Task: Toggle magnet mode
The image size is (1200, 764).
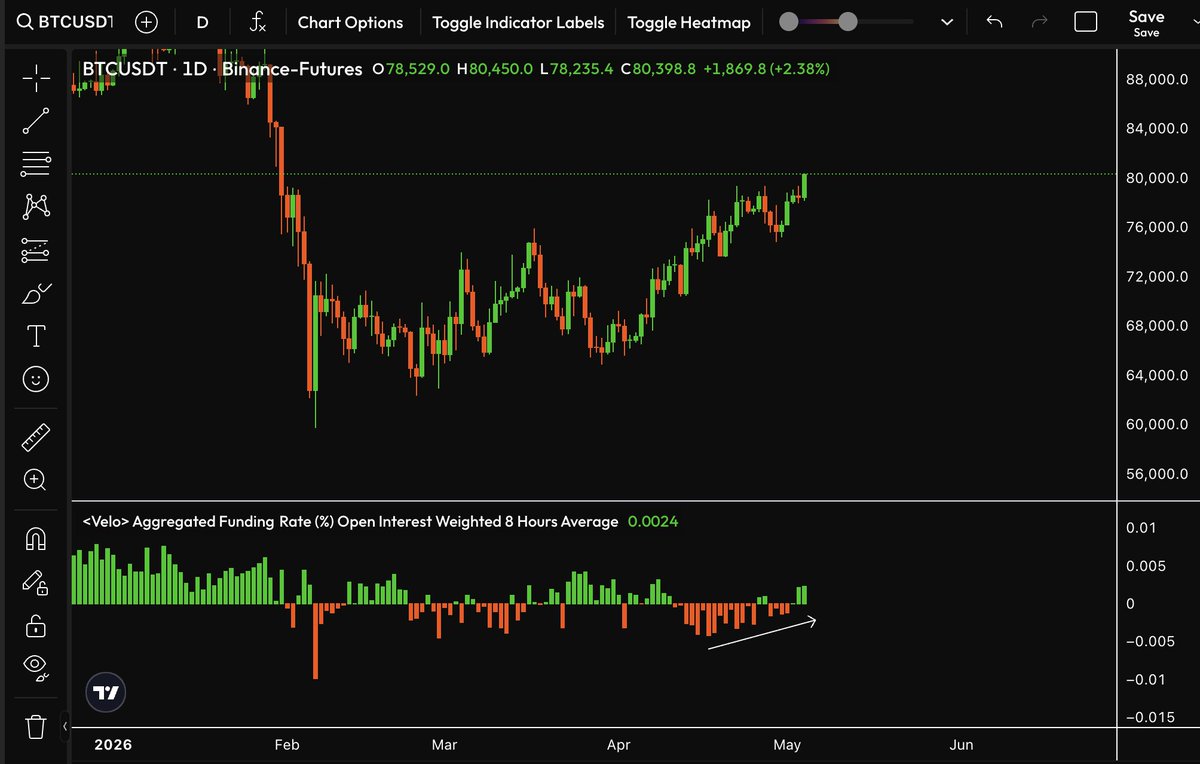Action: click(x=36, y=540)
